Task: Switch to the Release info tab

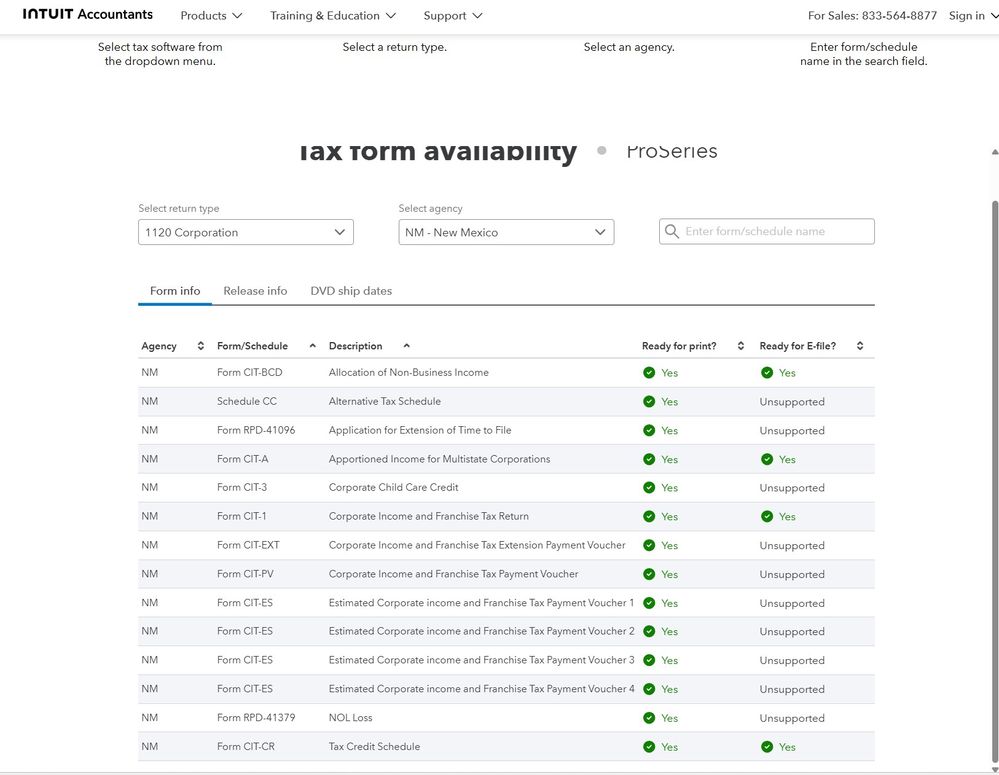Action: pyautogui.click(x=255, y=291)
